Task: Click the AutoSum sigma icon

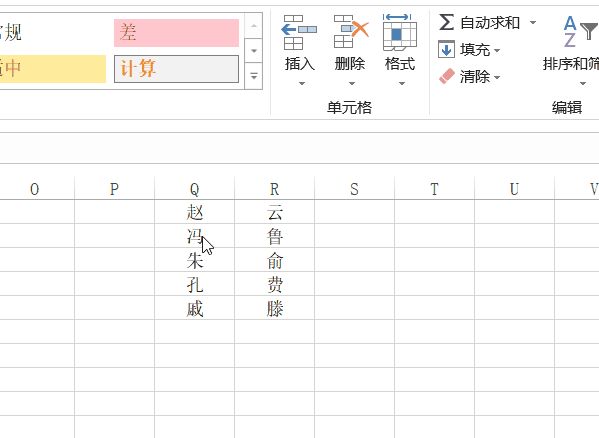Action: point(446,22)
